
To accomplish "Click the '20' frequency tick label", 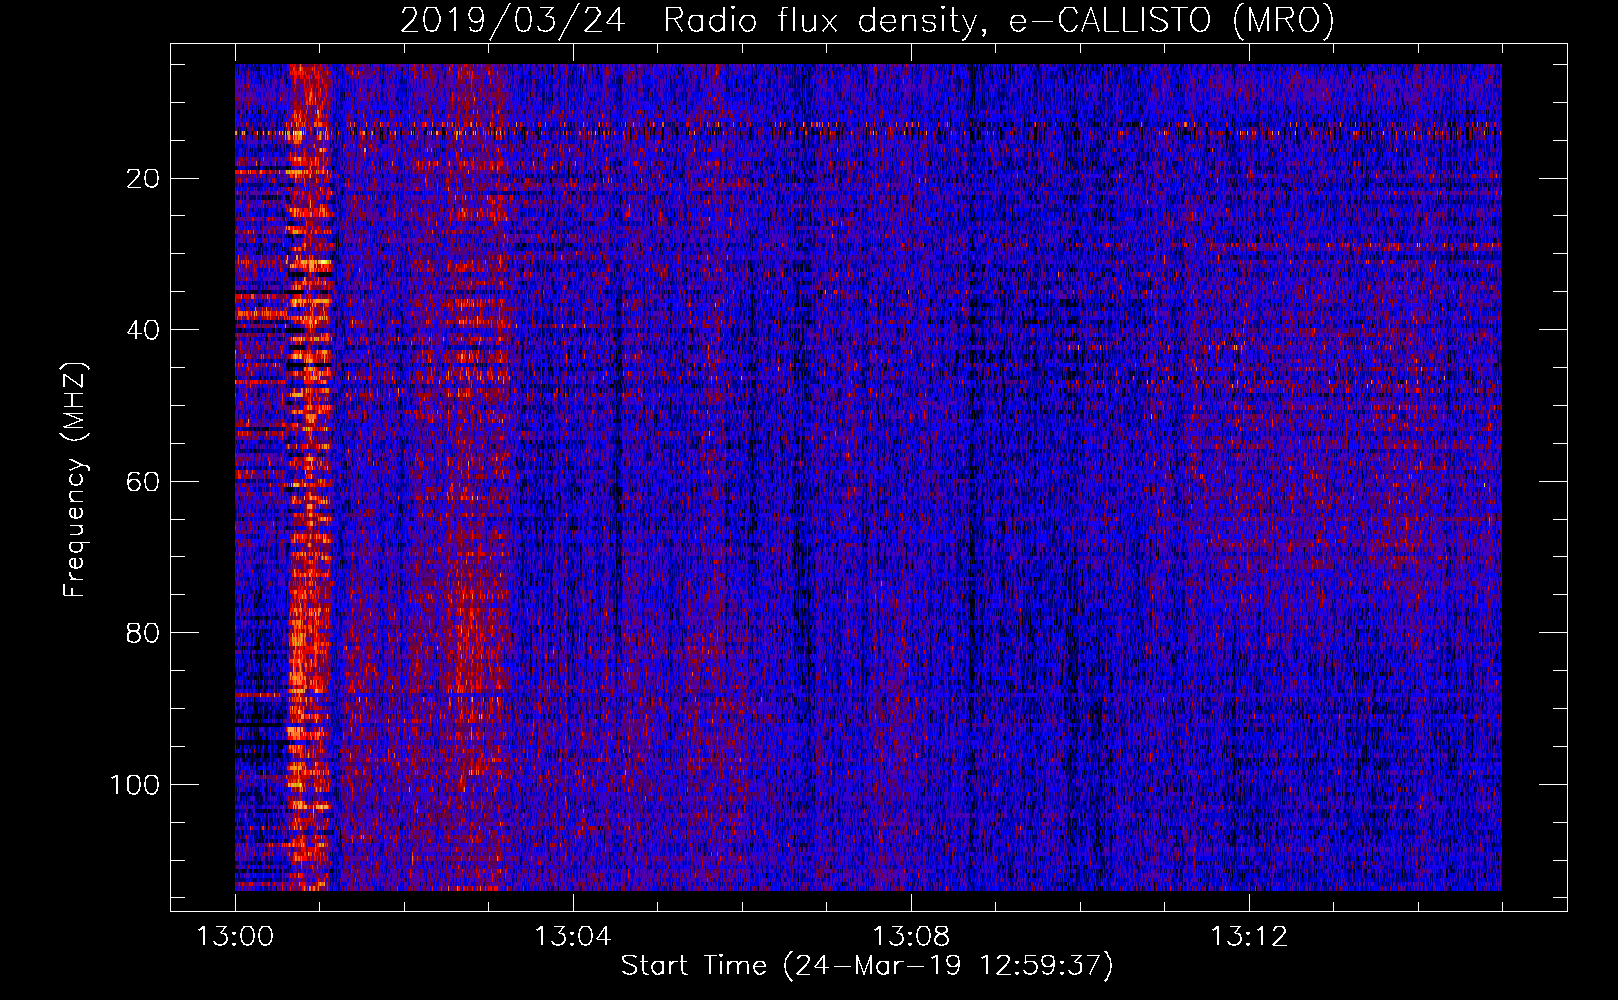I will 144,178.
